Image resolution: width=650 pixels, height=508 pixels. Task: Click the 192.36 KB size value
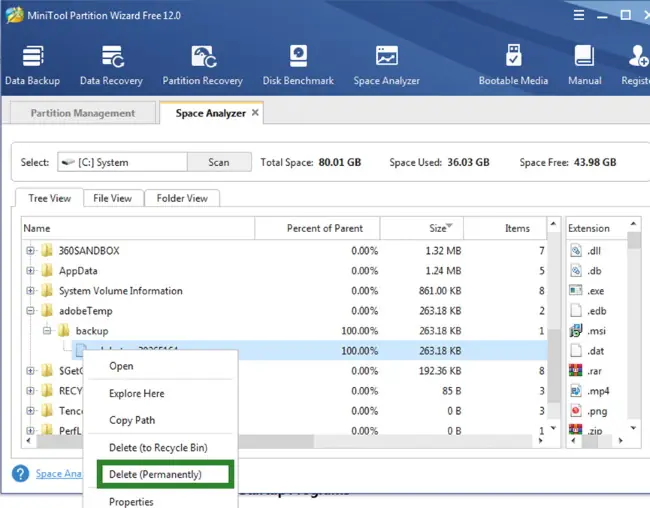(440, 371)
